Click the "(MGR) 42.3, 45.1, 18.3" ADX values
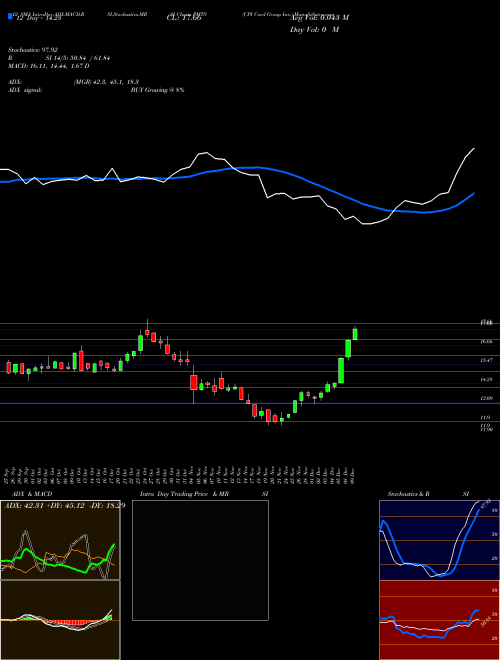500x660 pixels. pyautogui.click(x=106, y=82)
